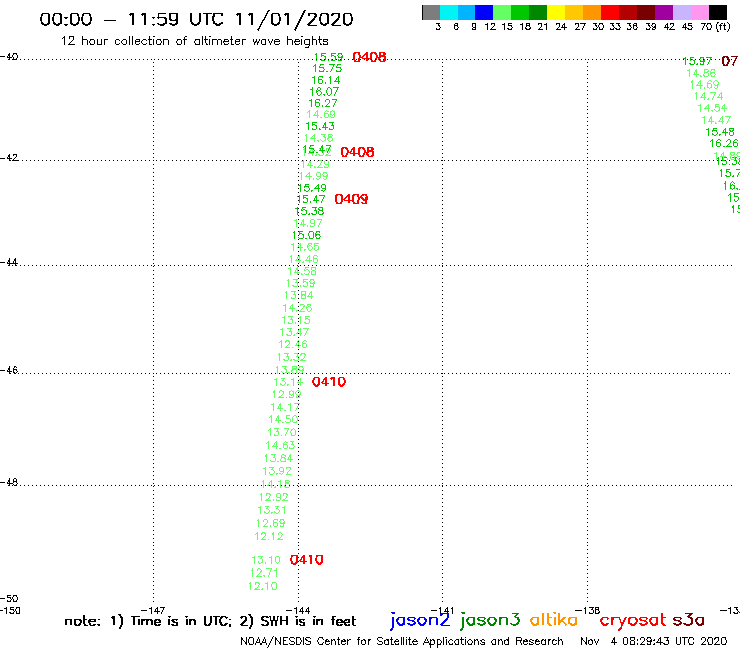
Task: Click the jason2 satellite label
Action: (420, 620)
